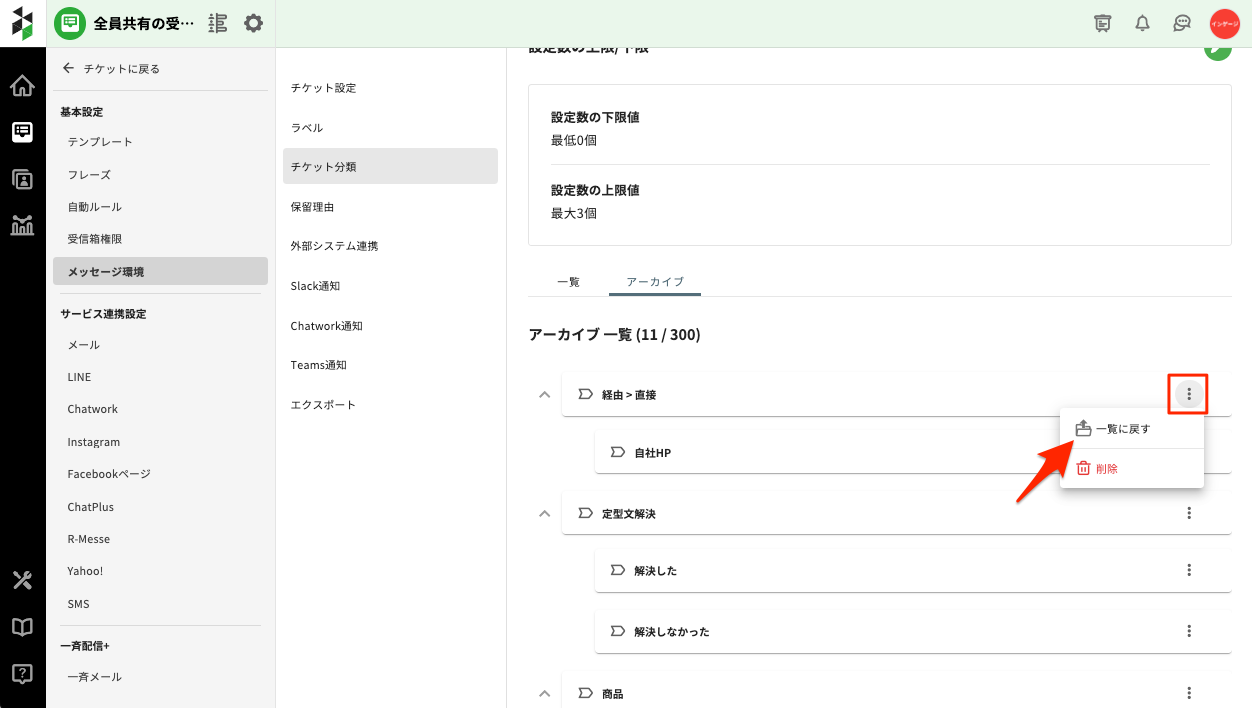
Task: Select LINE under サービス連携設定
Action: 79,377
